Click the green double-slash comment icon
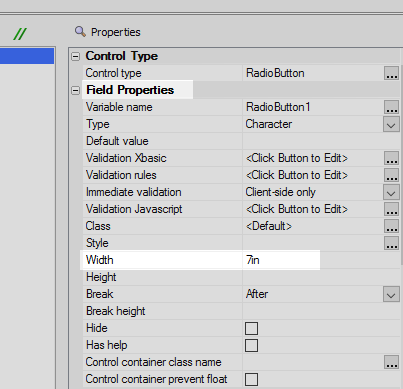The image size is (403, 389). (x=20, y=34)
